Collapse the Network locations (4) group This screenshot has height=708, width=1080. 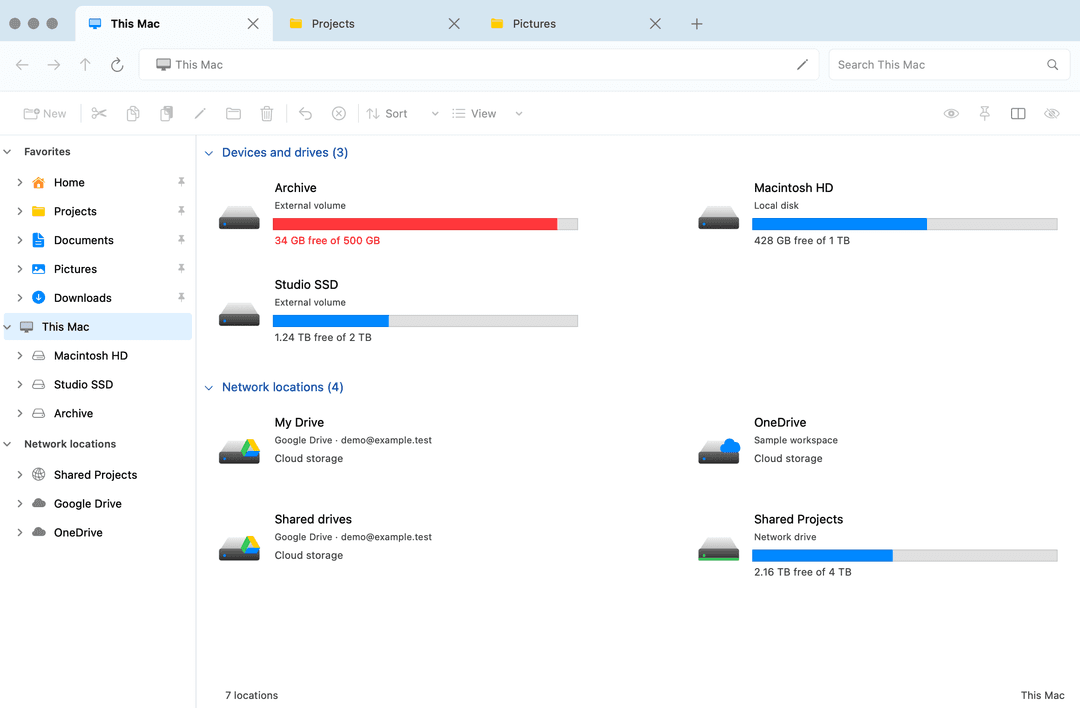[209, 388]
